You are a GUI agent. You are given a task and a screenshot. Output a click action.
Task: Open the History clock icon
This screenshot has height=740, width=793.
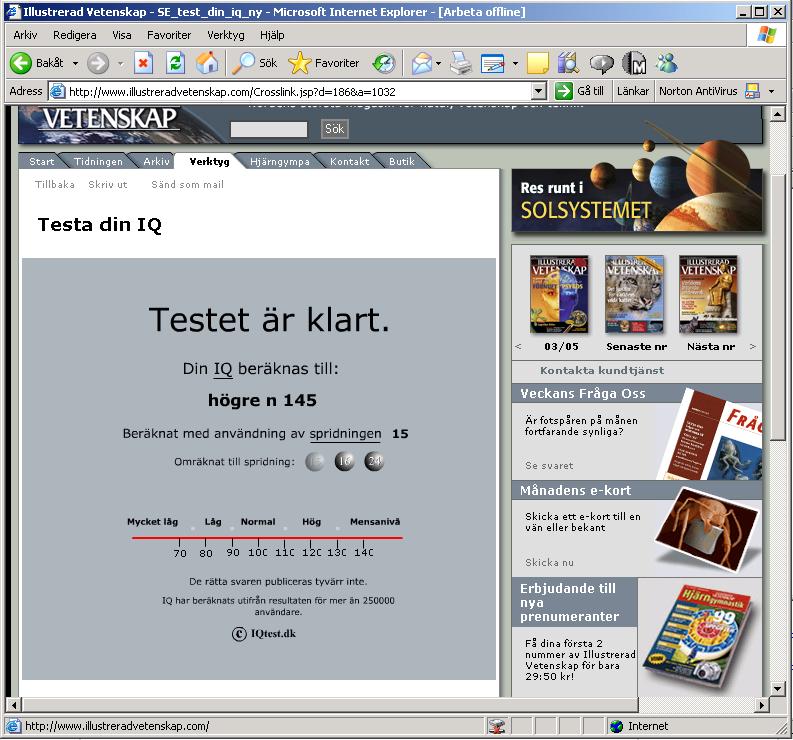(384, 63)
